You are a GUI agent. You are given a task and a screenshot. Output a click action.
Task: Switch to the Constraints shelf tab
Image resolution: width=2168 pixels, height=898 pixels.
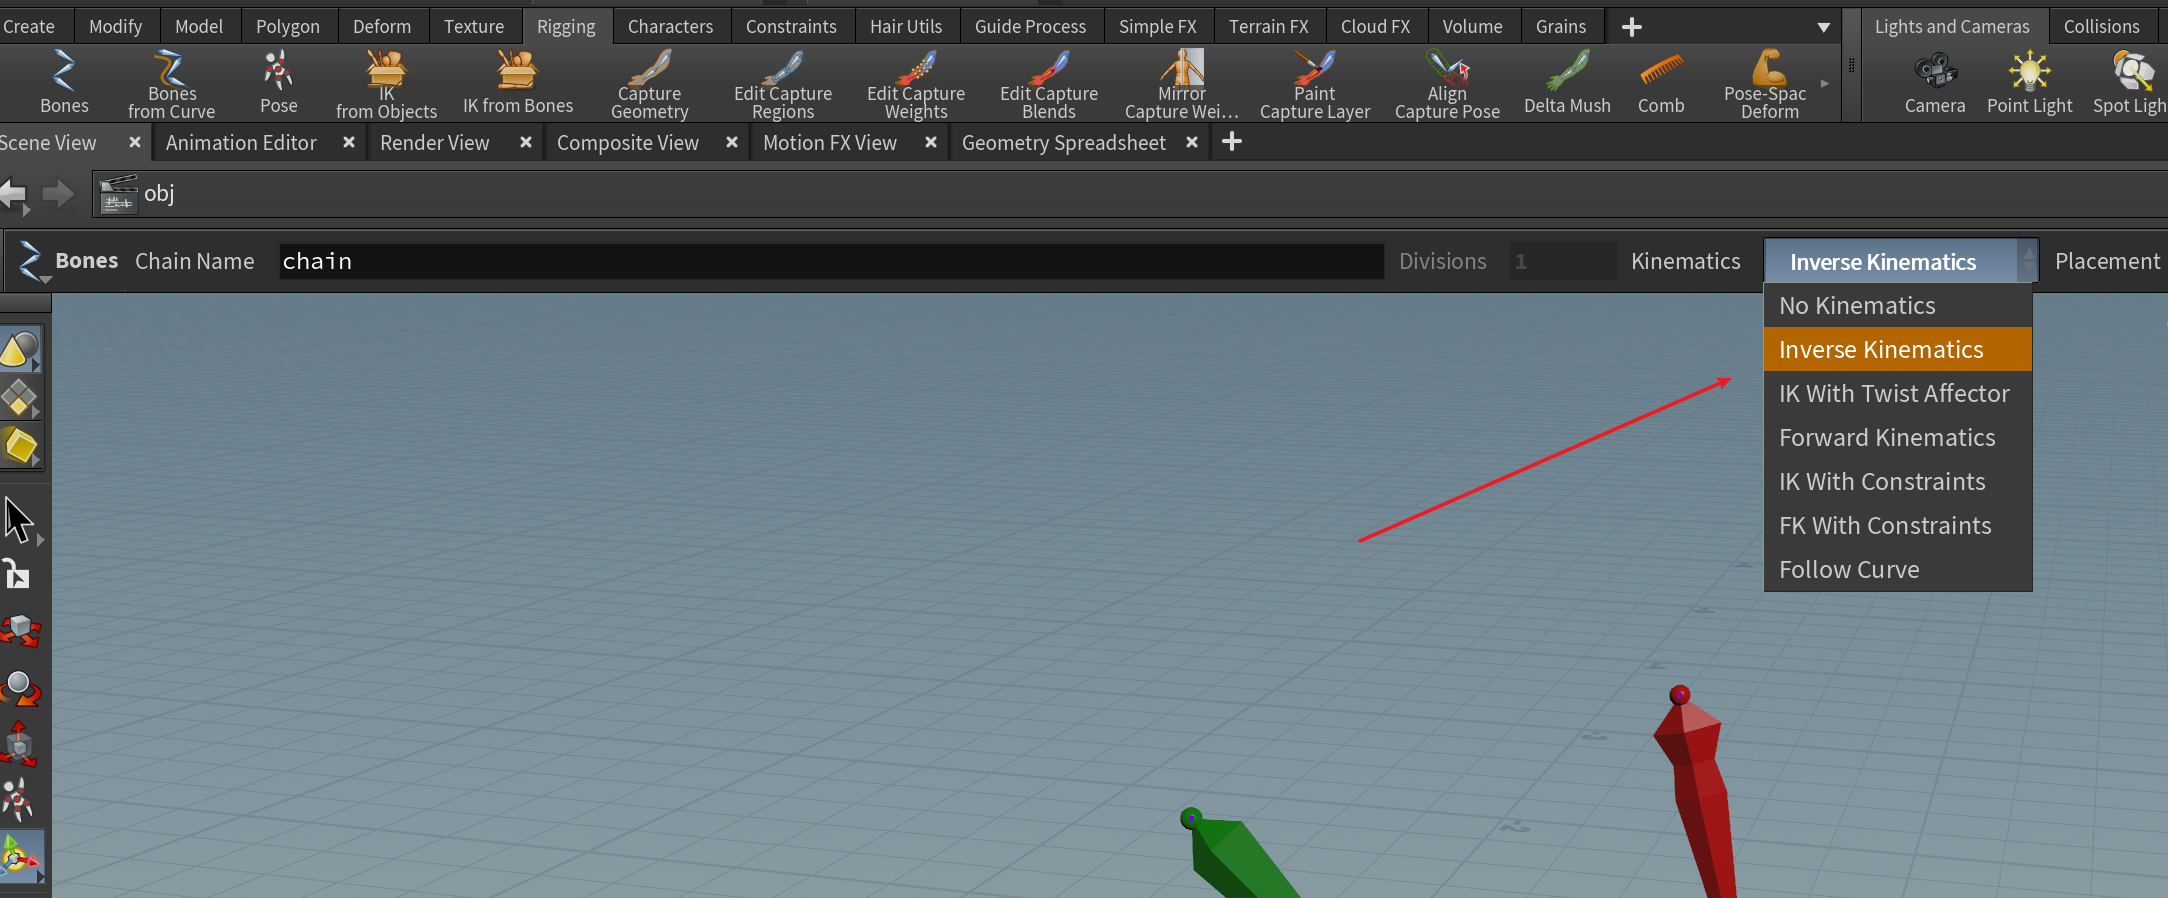[791, 26]
